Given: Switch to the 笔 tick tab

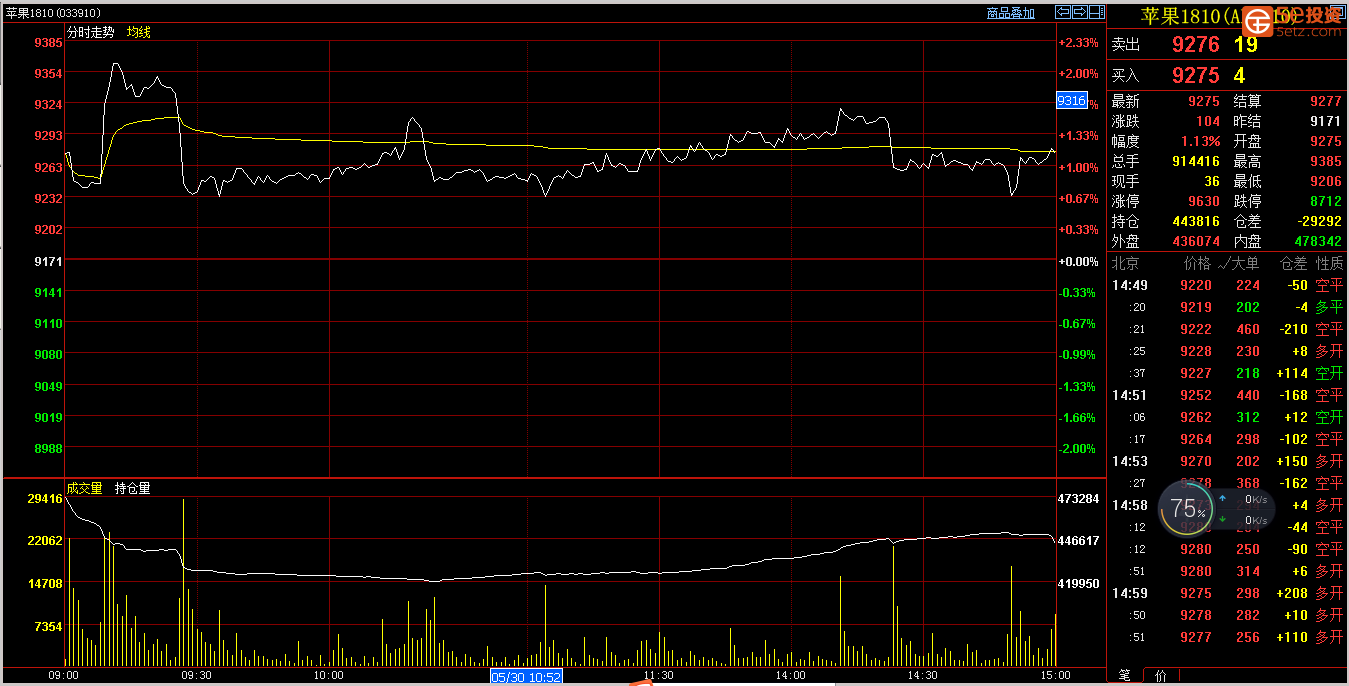Looking at the screenshot, I should click(x=1125, y=676).
